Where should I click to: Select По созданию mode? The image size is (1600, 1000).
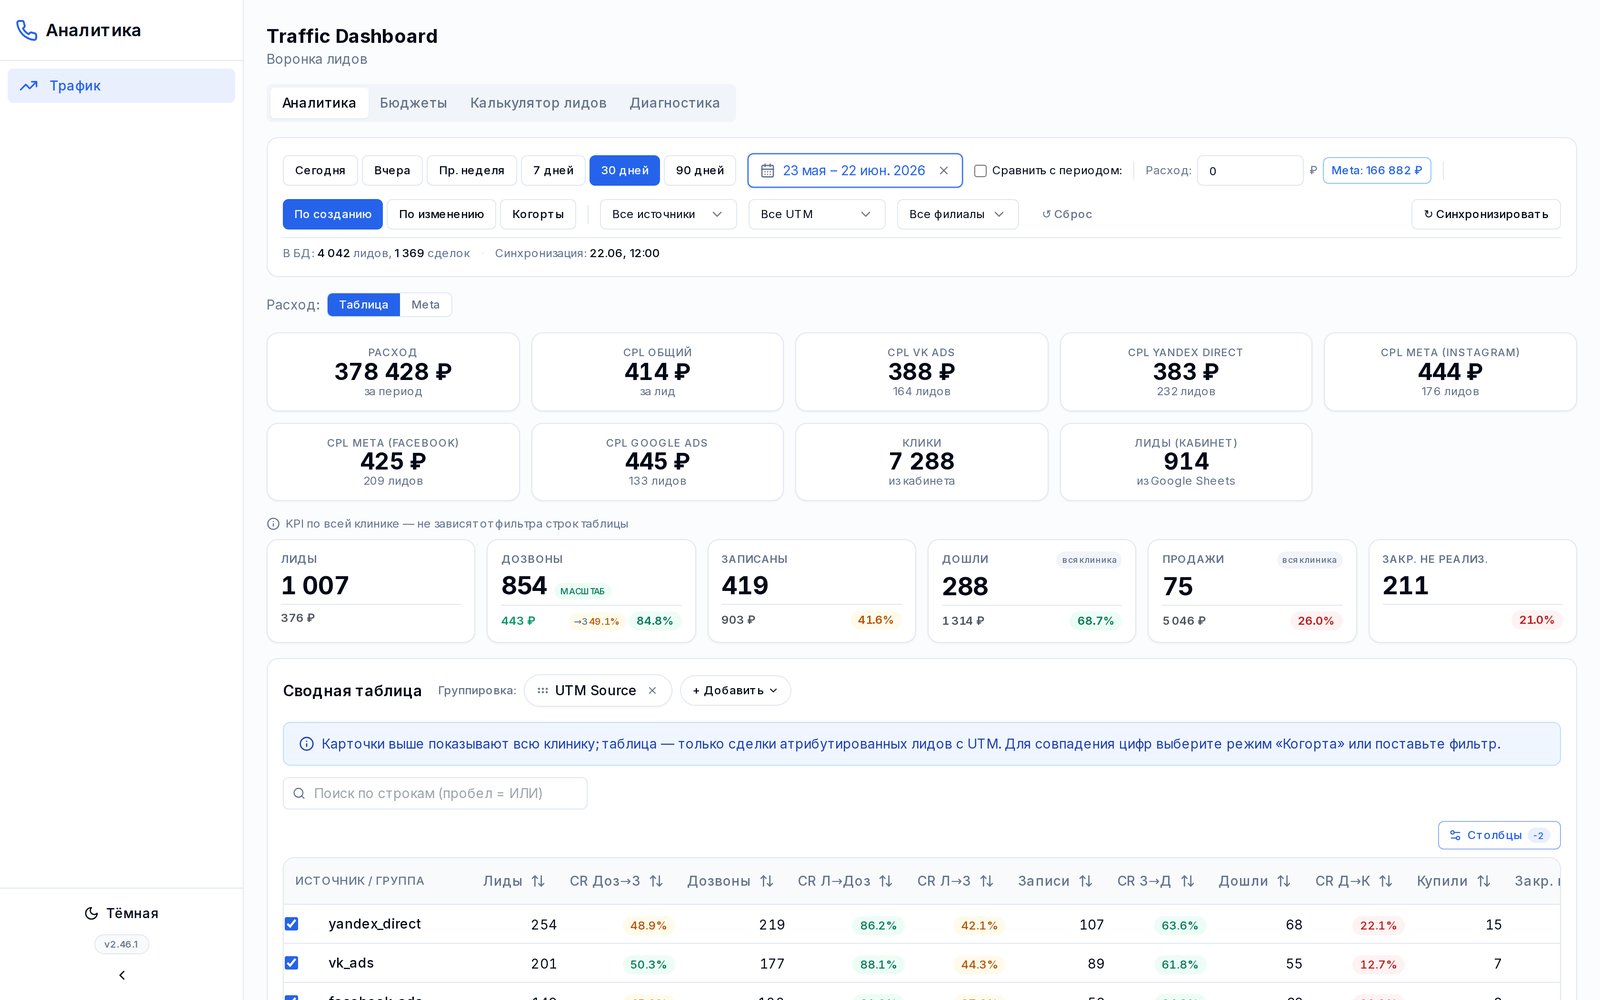click(333, 214)
